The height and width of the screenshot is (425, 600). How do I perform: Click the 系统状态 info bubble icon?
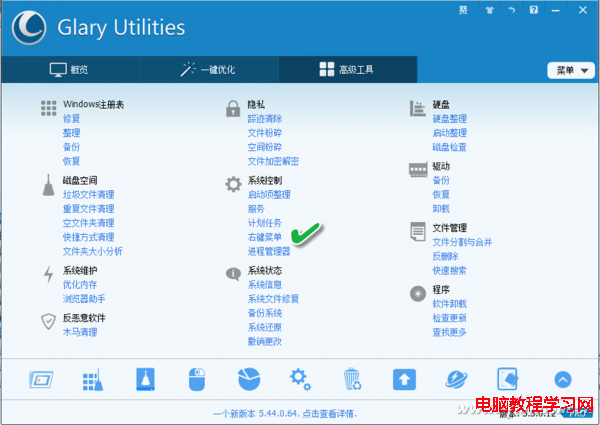(233, 274)
